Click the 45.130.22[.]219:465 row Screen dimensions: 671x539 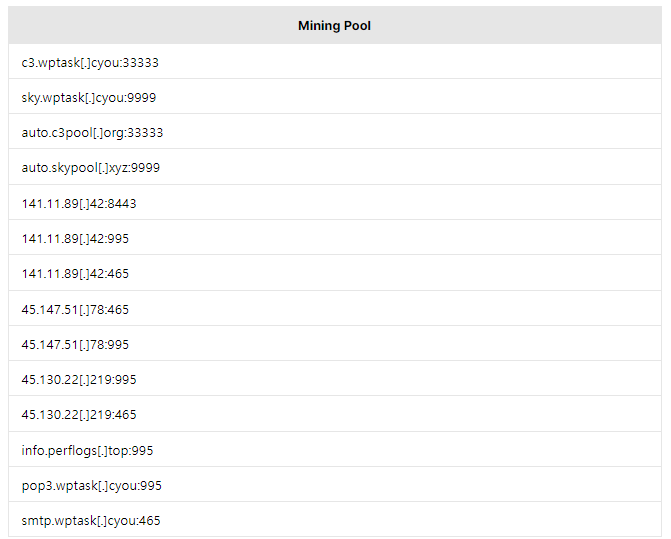(x=335, y=414)
